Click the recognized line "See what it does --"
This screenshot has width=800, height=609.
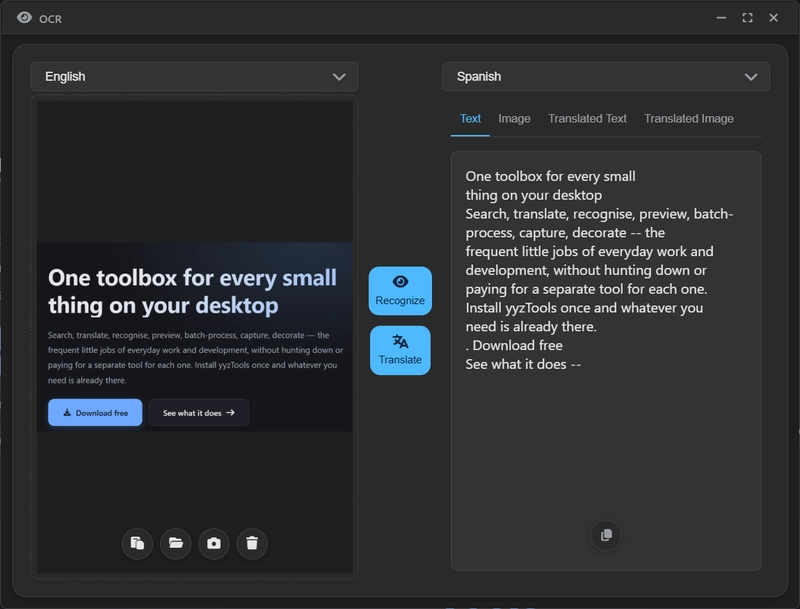(x=523, y=364)
